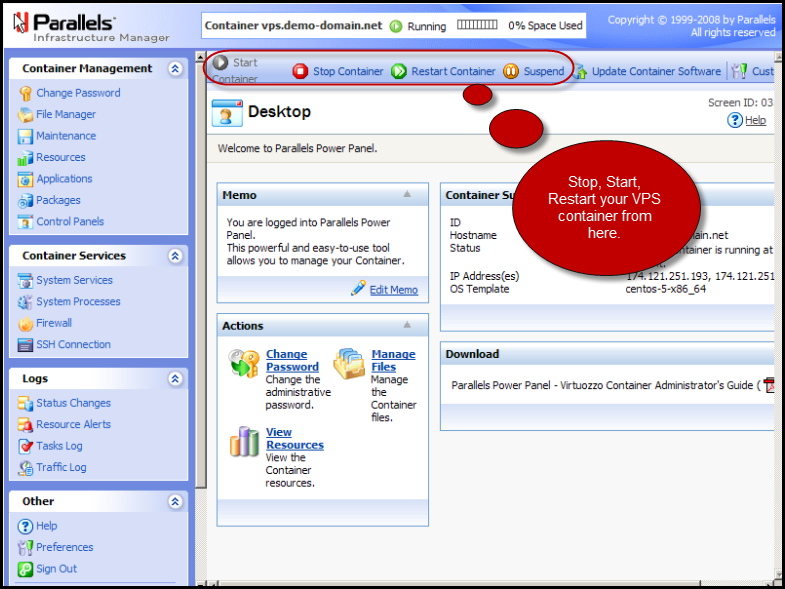Open Control Panels from the sidebar
Viewport: 785px width, 589px height.
click(x=70, y=222)
